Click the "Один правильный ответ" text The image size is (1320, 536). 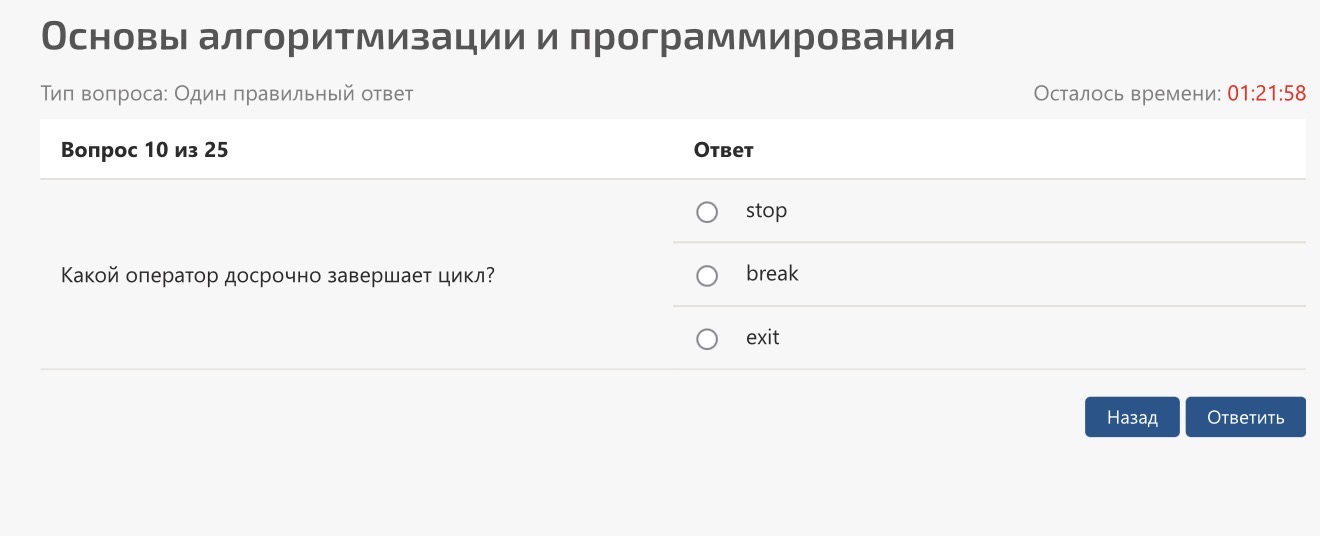[x=294, y=94]
